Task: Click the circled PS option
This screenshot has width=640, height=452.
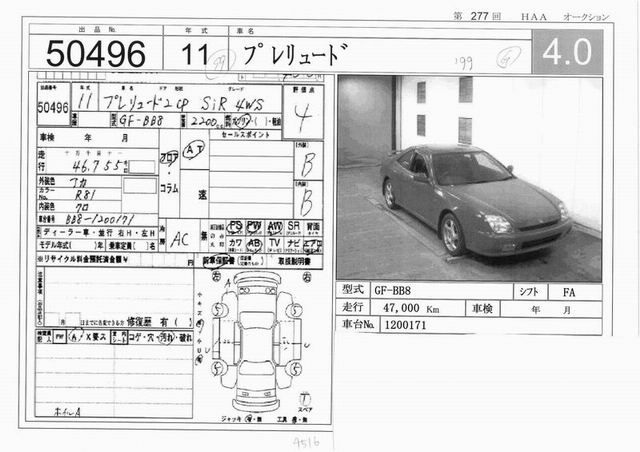Action: [236, 226]
